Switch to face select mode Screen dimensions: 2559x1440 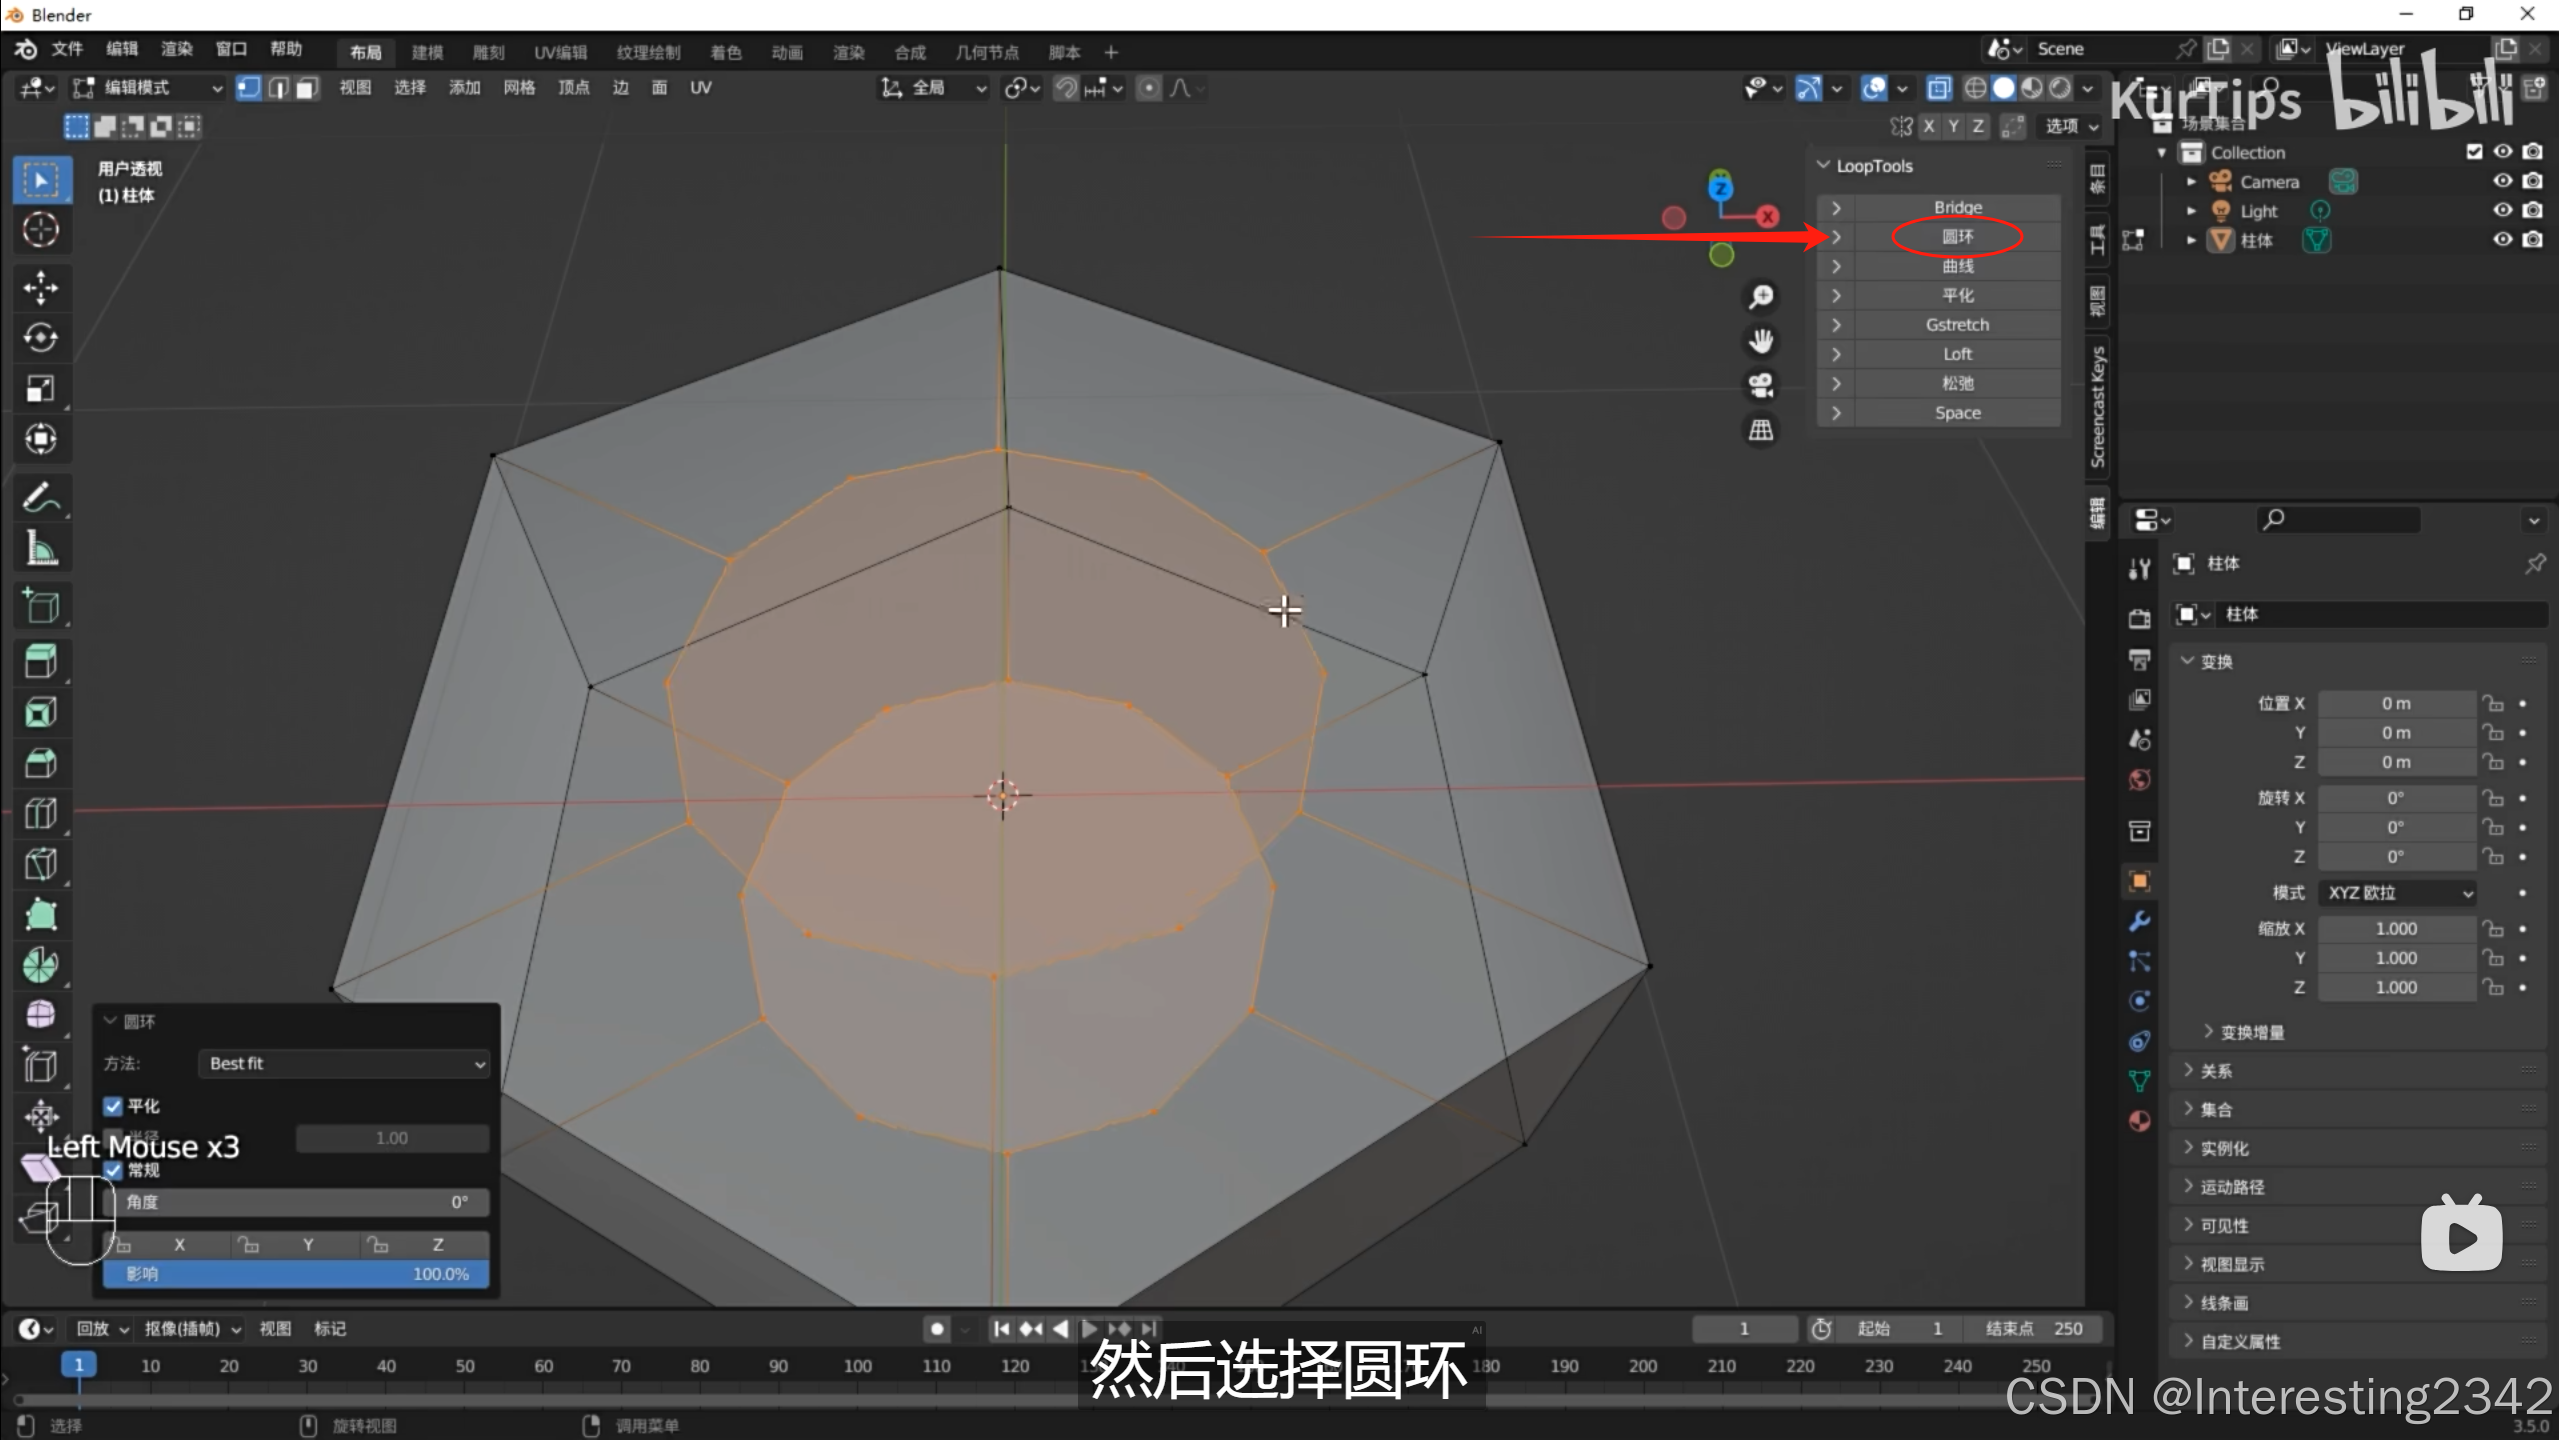tap(306, 88)
